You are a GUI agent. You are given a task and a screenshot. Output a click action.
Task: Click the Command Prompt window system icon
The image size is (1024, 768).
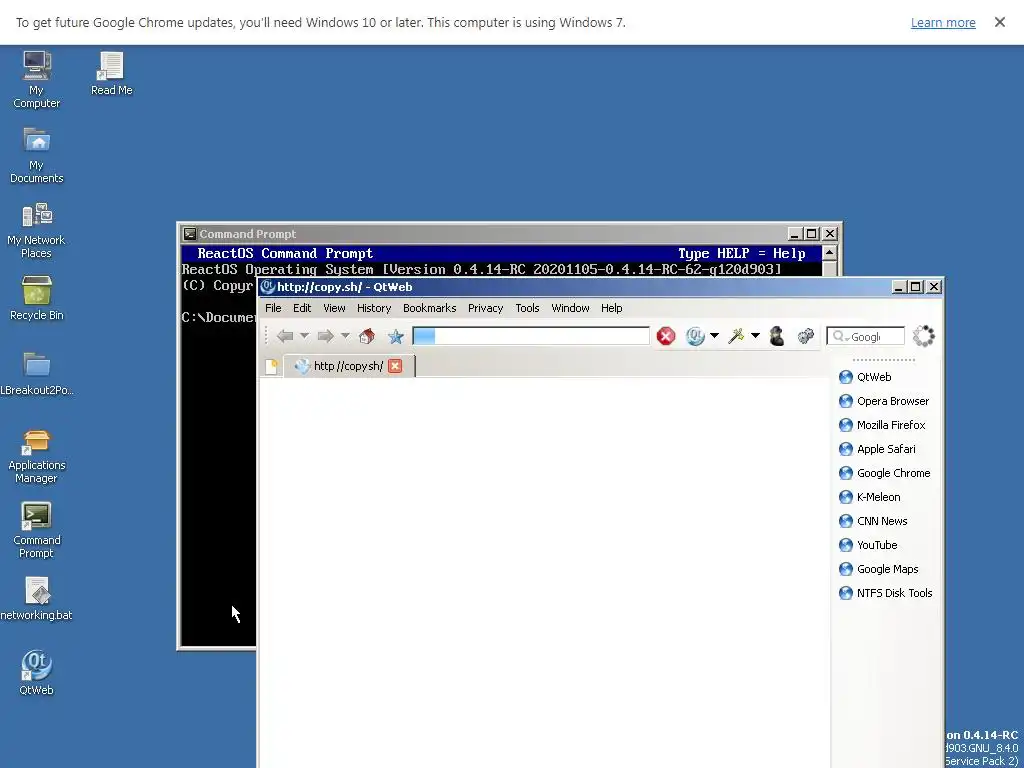[x=189, y=234]
